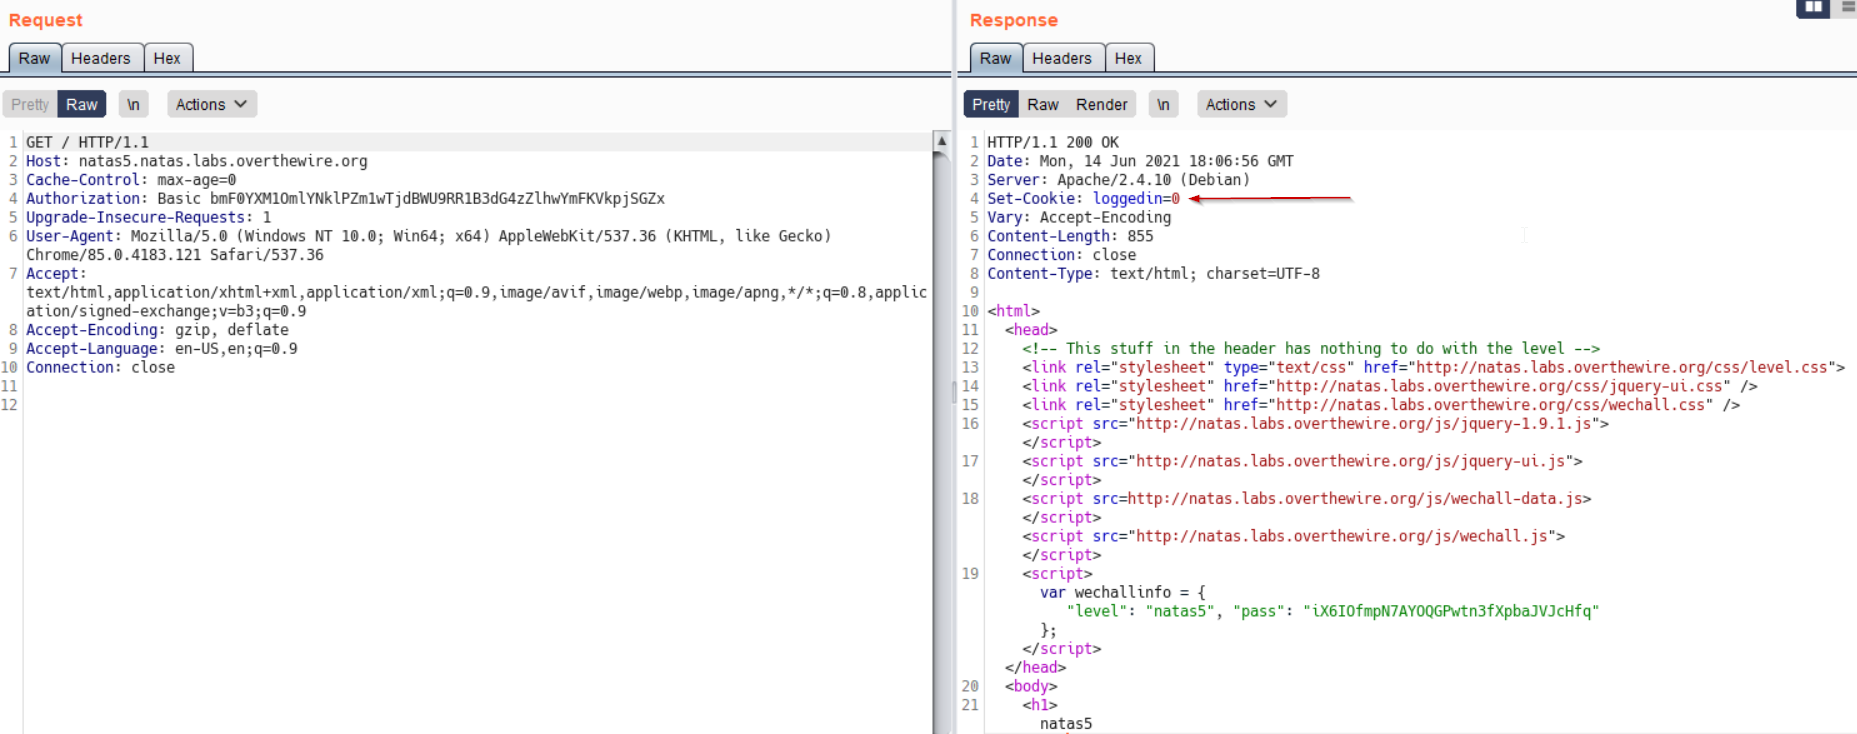Click the HTML comment about header
Image resolution: width=1857 pixels, height=734 pixels.
click(x=1311, y=349)
